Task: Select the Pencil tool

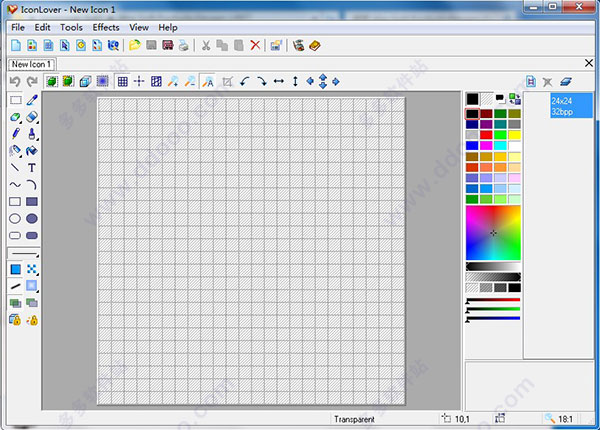Action: click(x=15, y=134)
